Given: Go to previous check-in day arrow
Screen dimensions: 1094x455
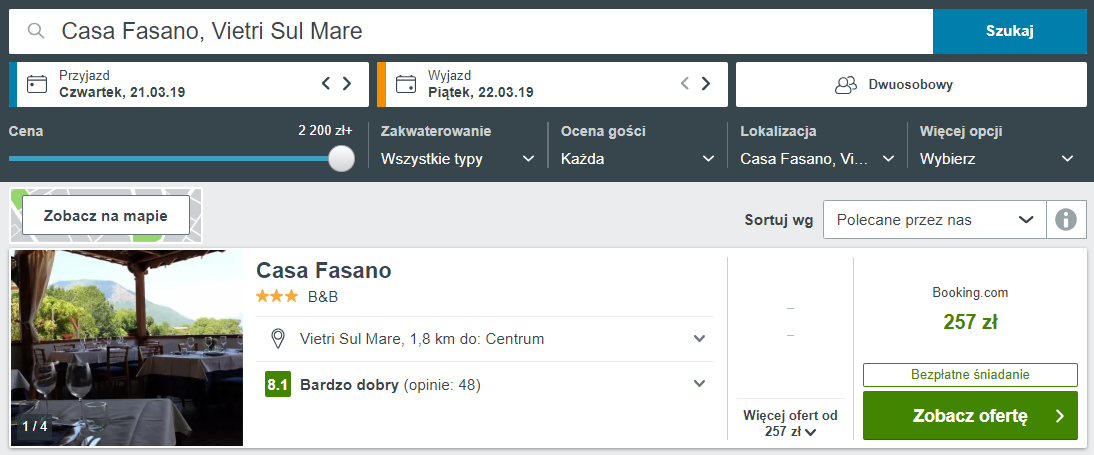Looking at the screenshot, I should click(x=326, y=84).
